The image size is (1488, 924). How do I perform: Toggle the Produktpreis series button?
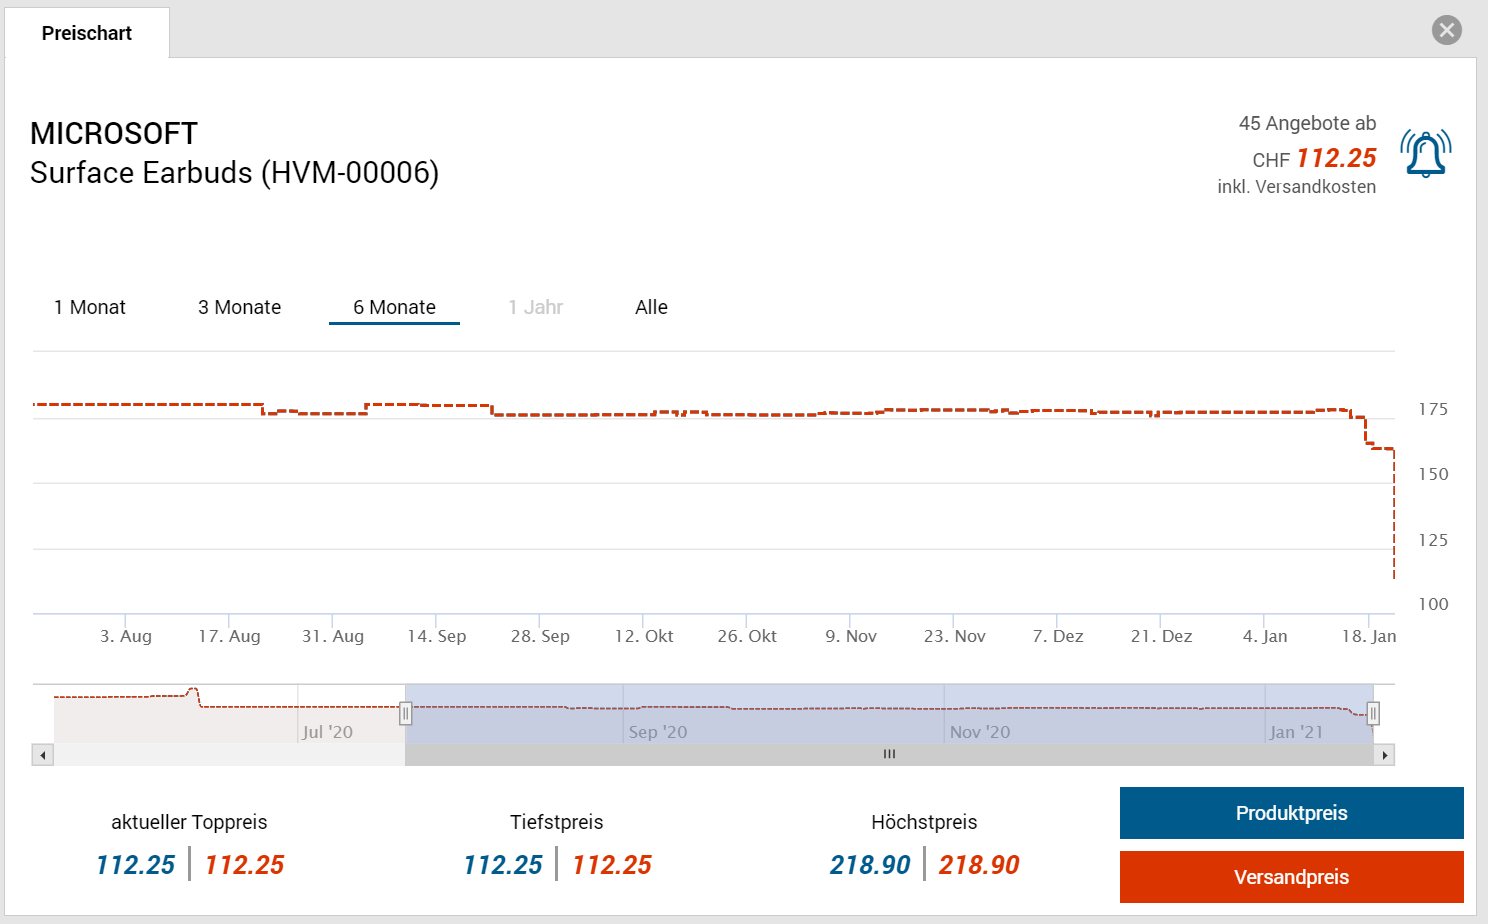1291,813
